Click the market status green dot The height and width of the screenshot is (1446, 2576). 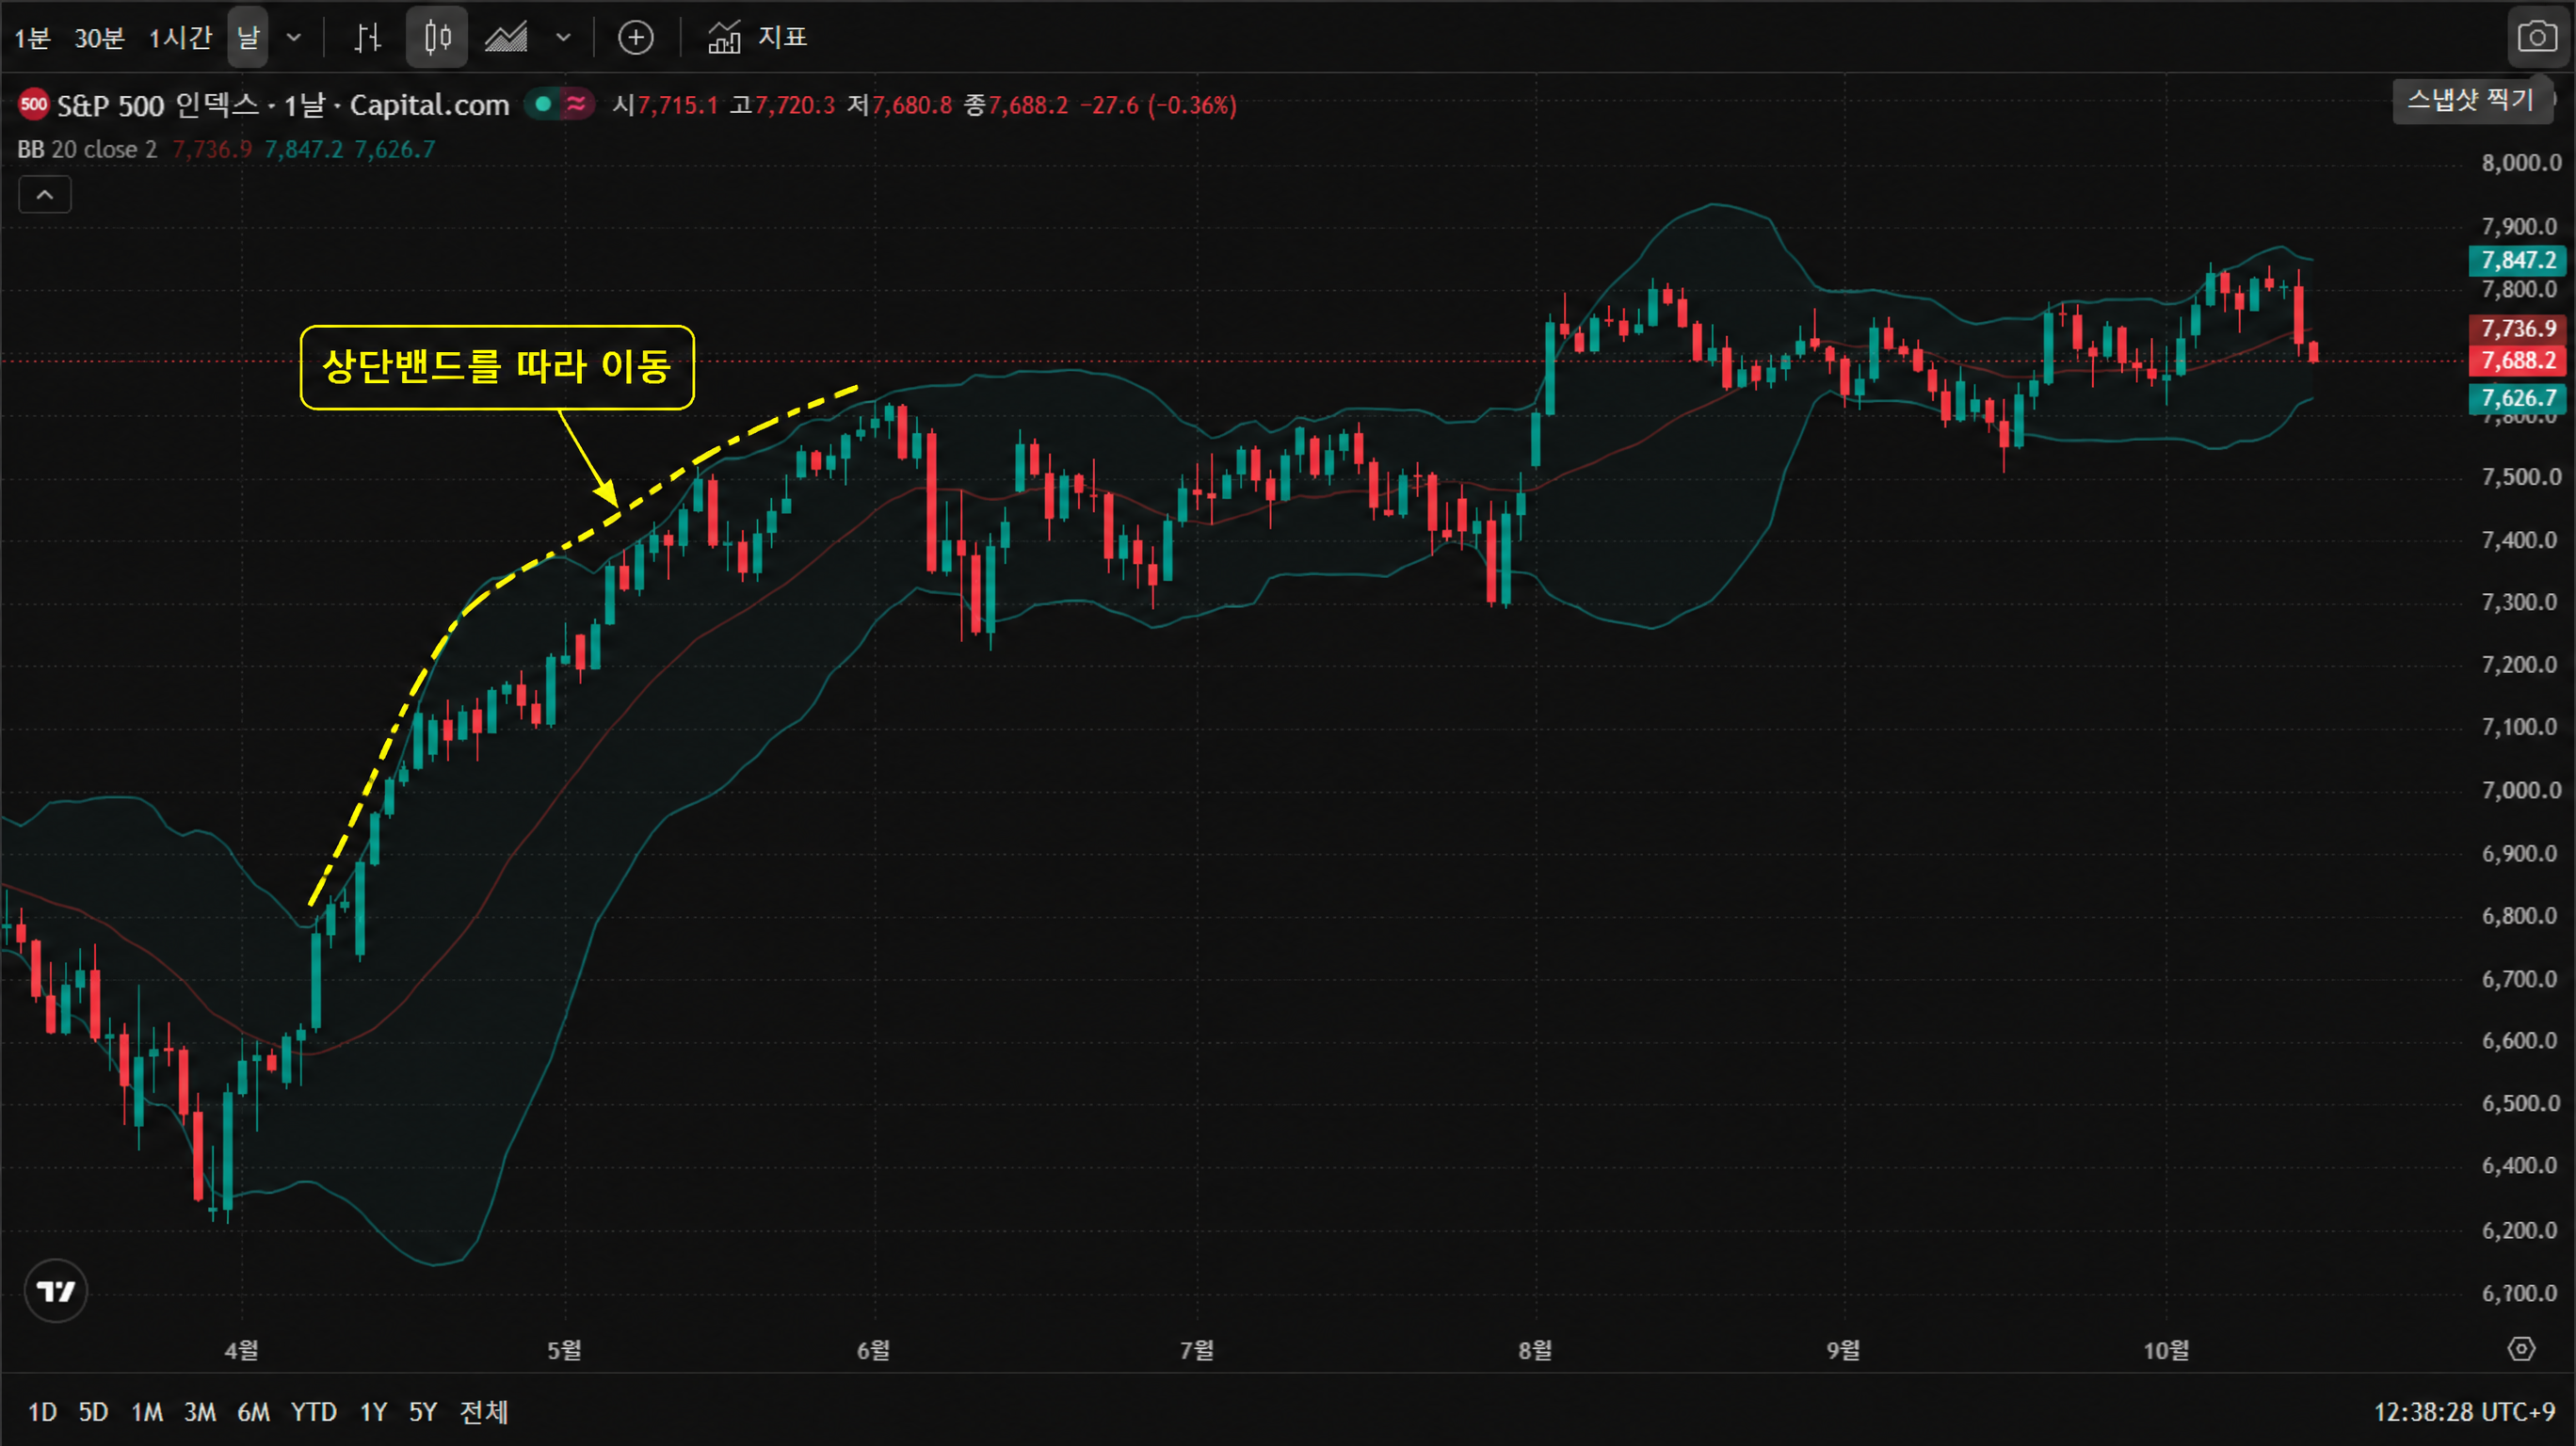point(543,103)
